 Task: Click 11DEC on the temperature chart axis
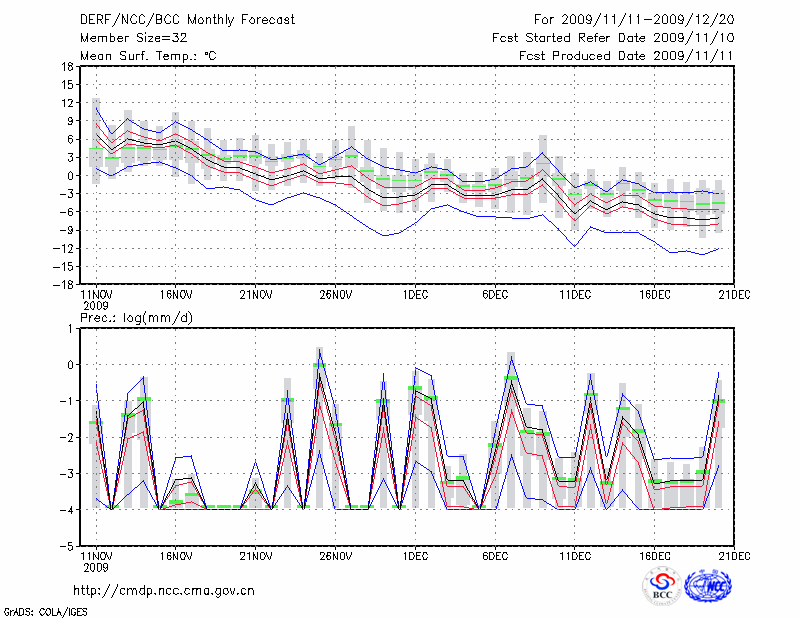click(575, 295)
